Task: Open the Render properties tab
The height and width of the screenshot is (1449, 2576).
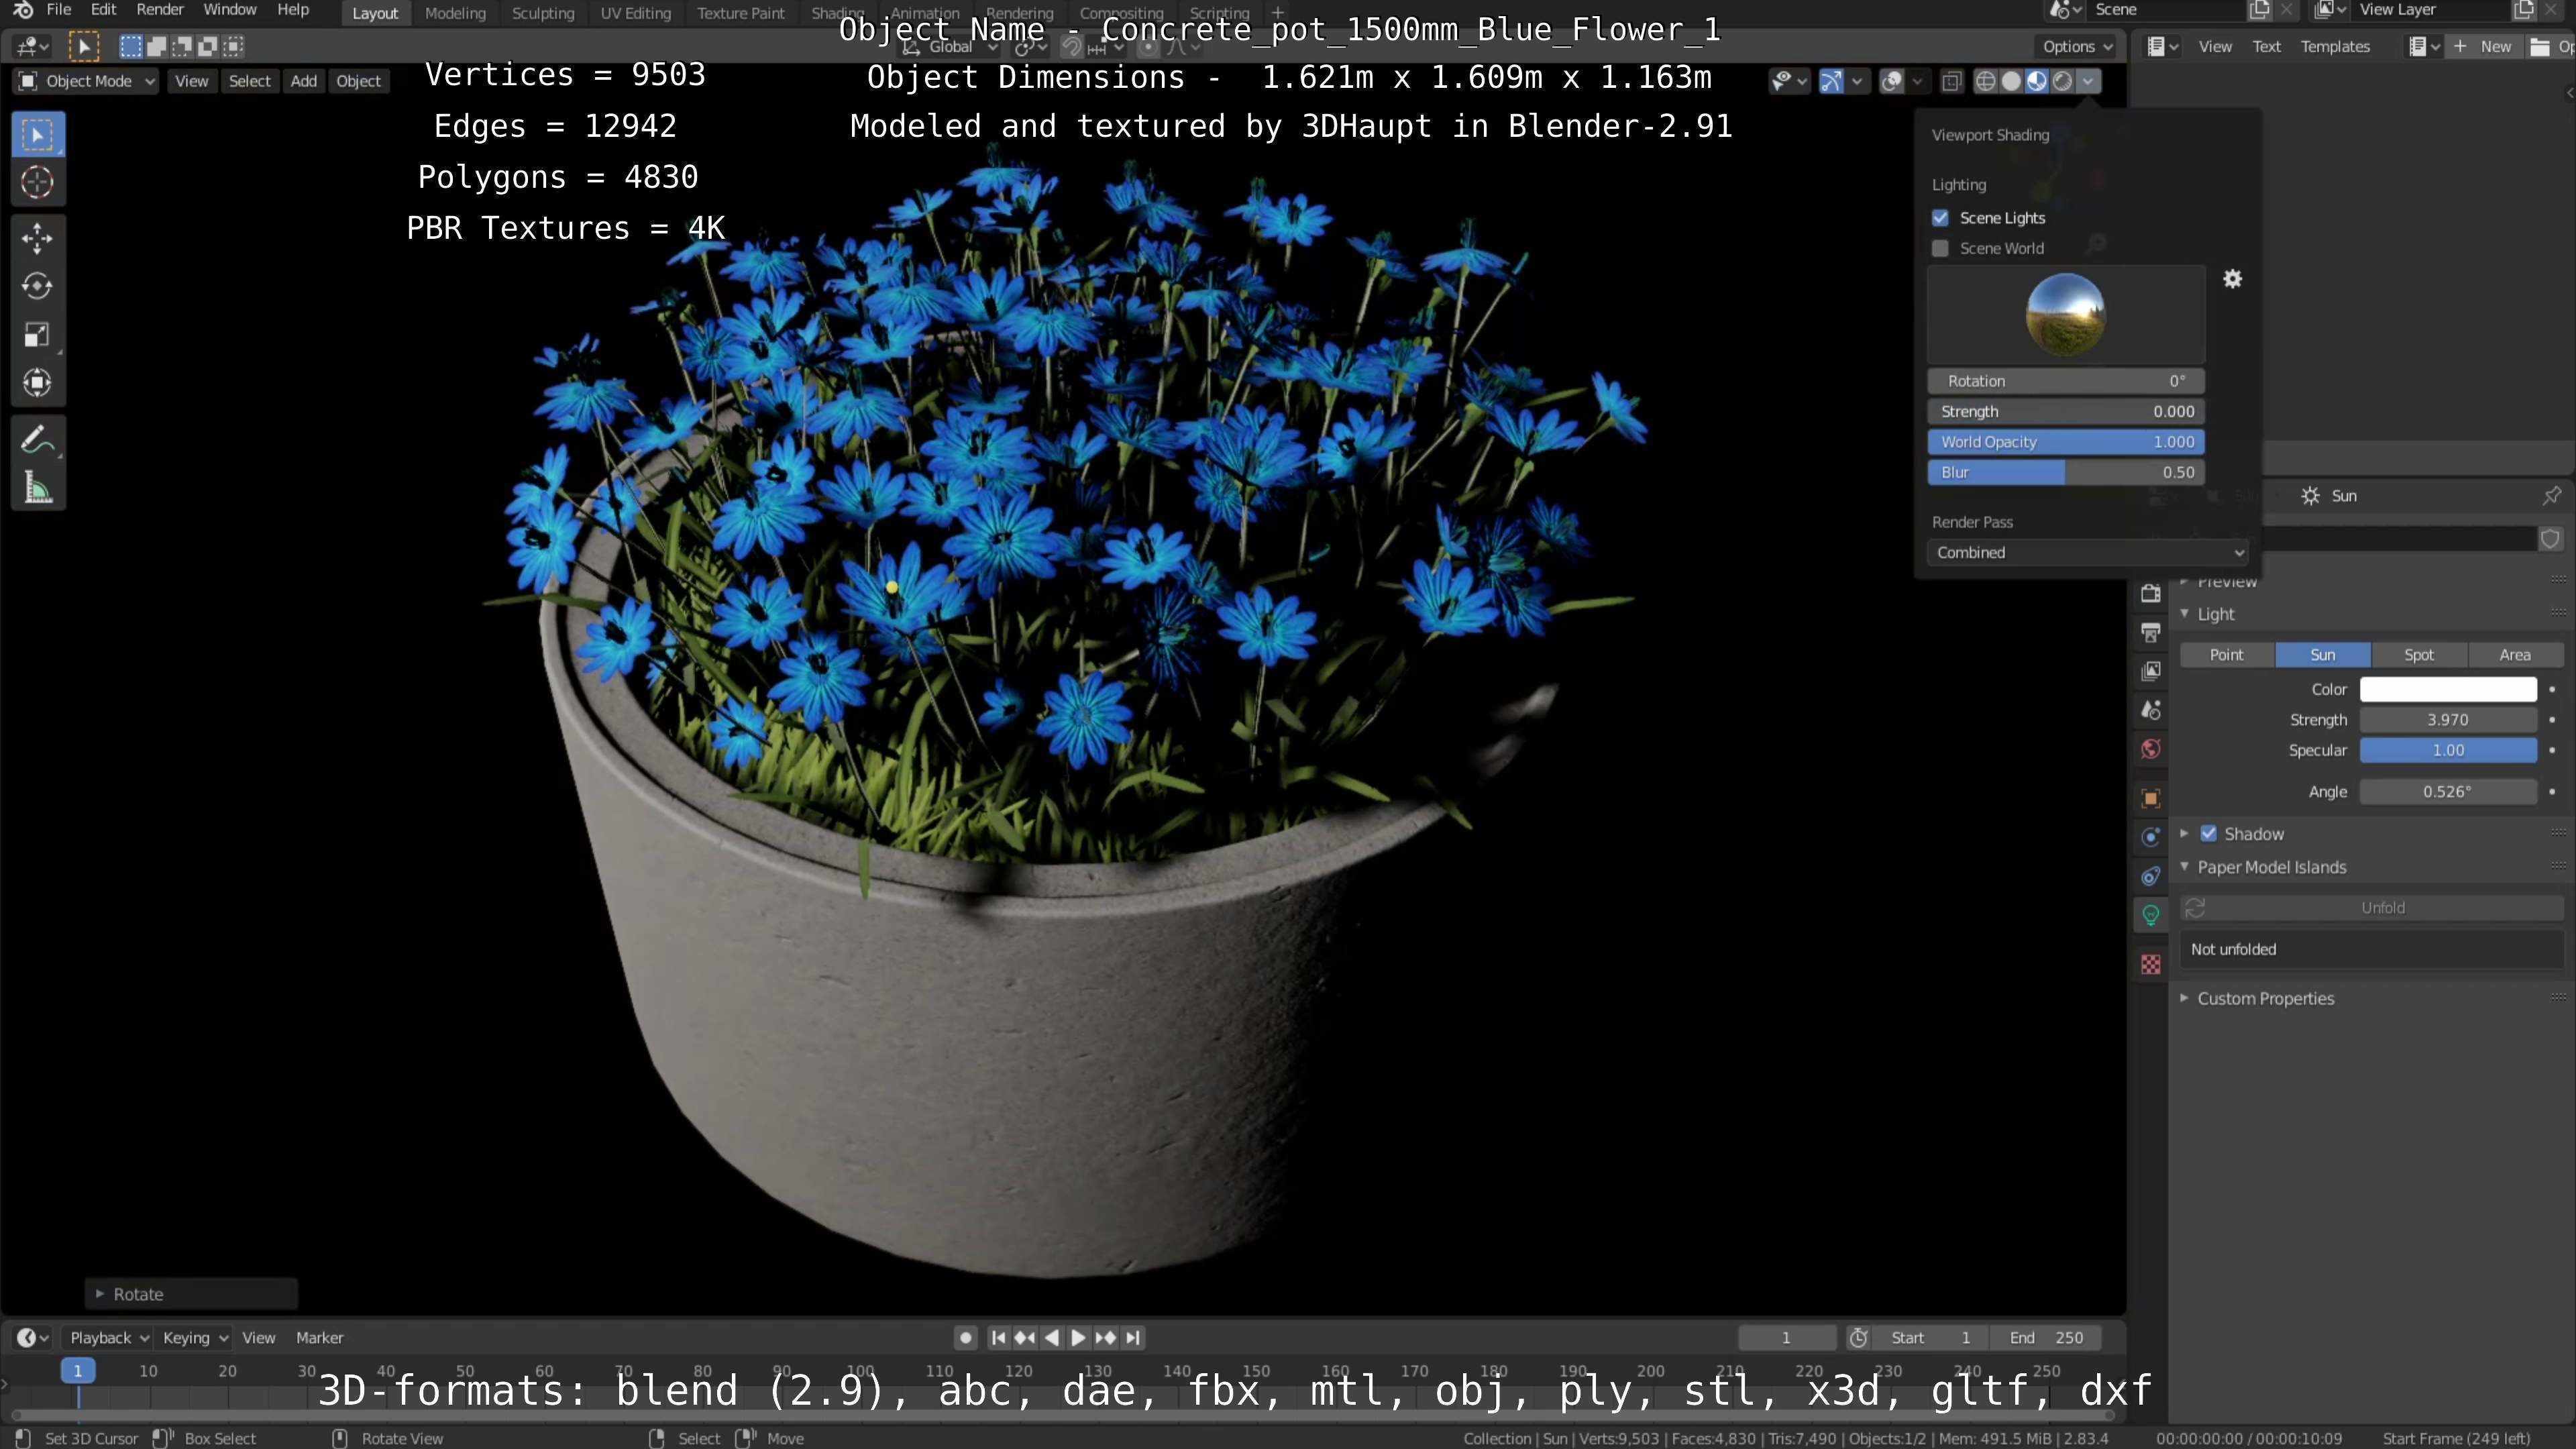Action: (2151, 593)
